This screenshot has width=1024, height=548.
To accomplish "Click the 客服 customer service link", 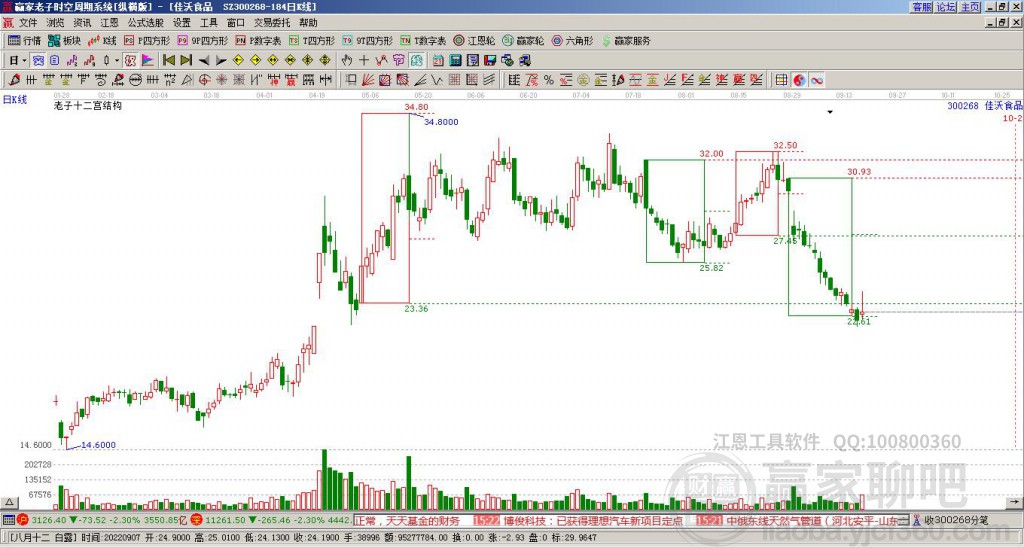I will tap(921, 7).
